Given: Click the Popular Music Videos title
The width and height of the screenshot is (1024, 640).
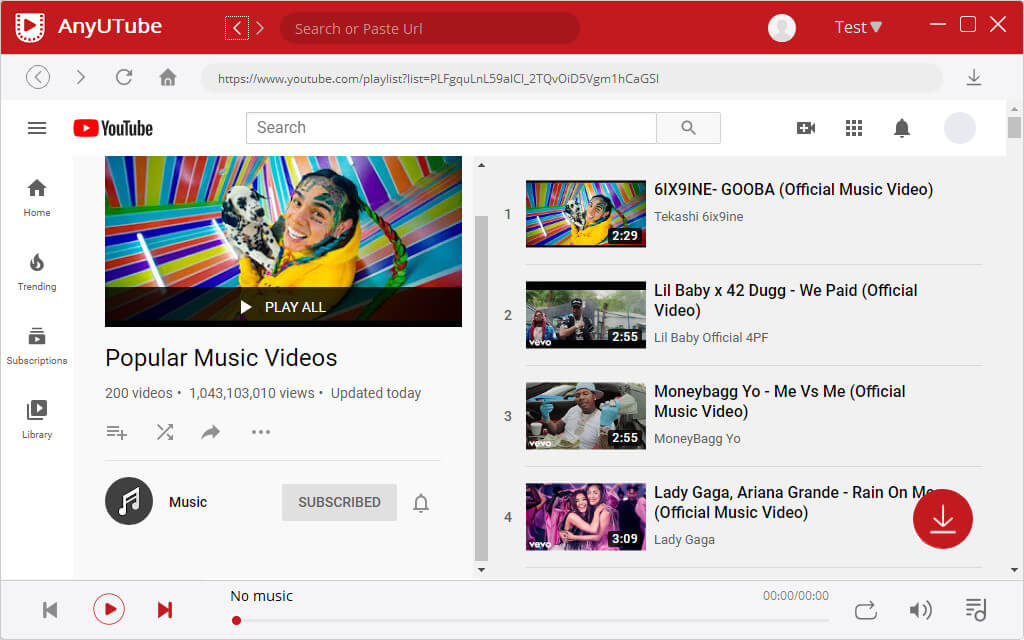Looking at the screenshot, I should tap(221, 358).
